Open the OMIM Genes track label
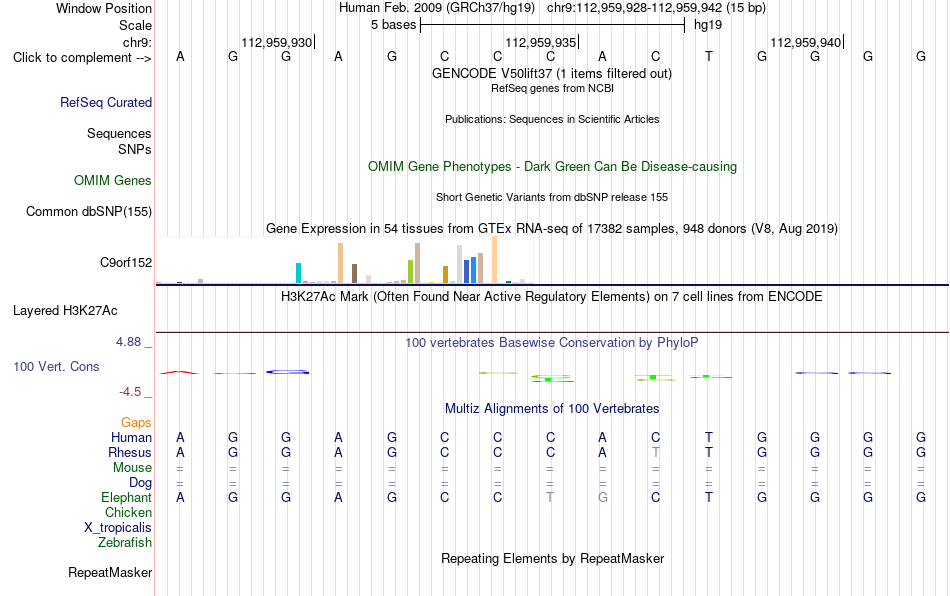Screen dimensions: 950x596 pyautogui.click(x=113, y=180)
